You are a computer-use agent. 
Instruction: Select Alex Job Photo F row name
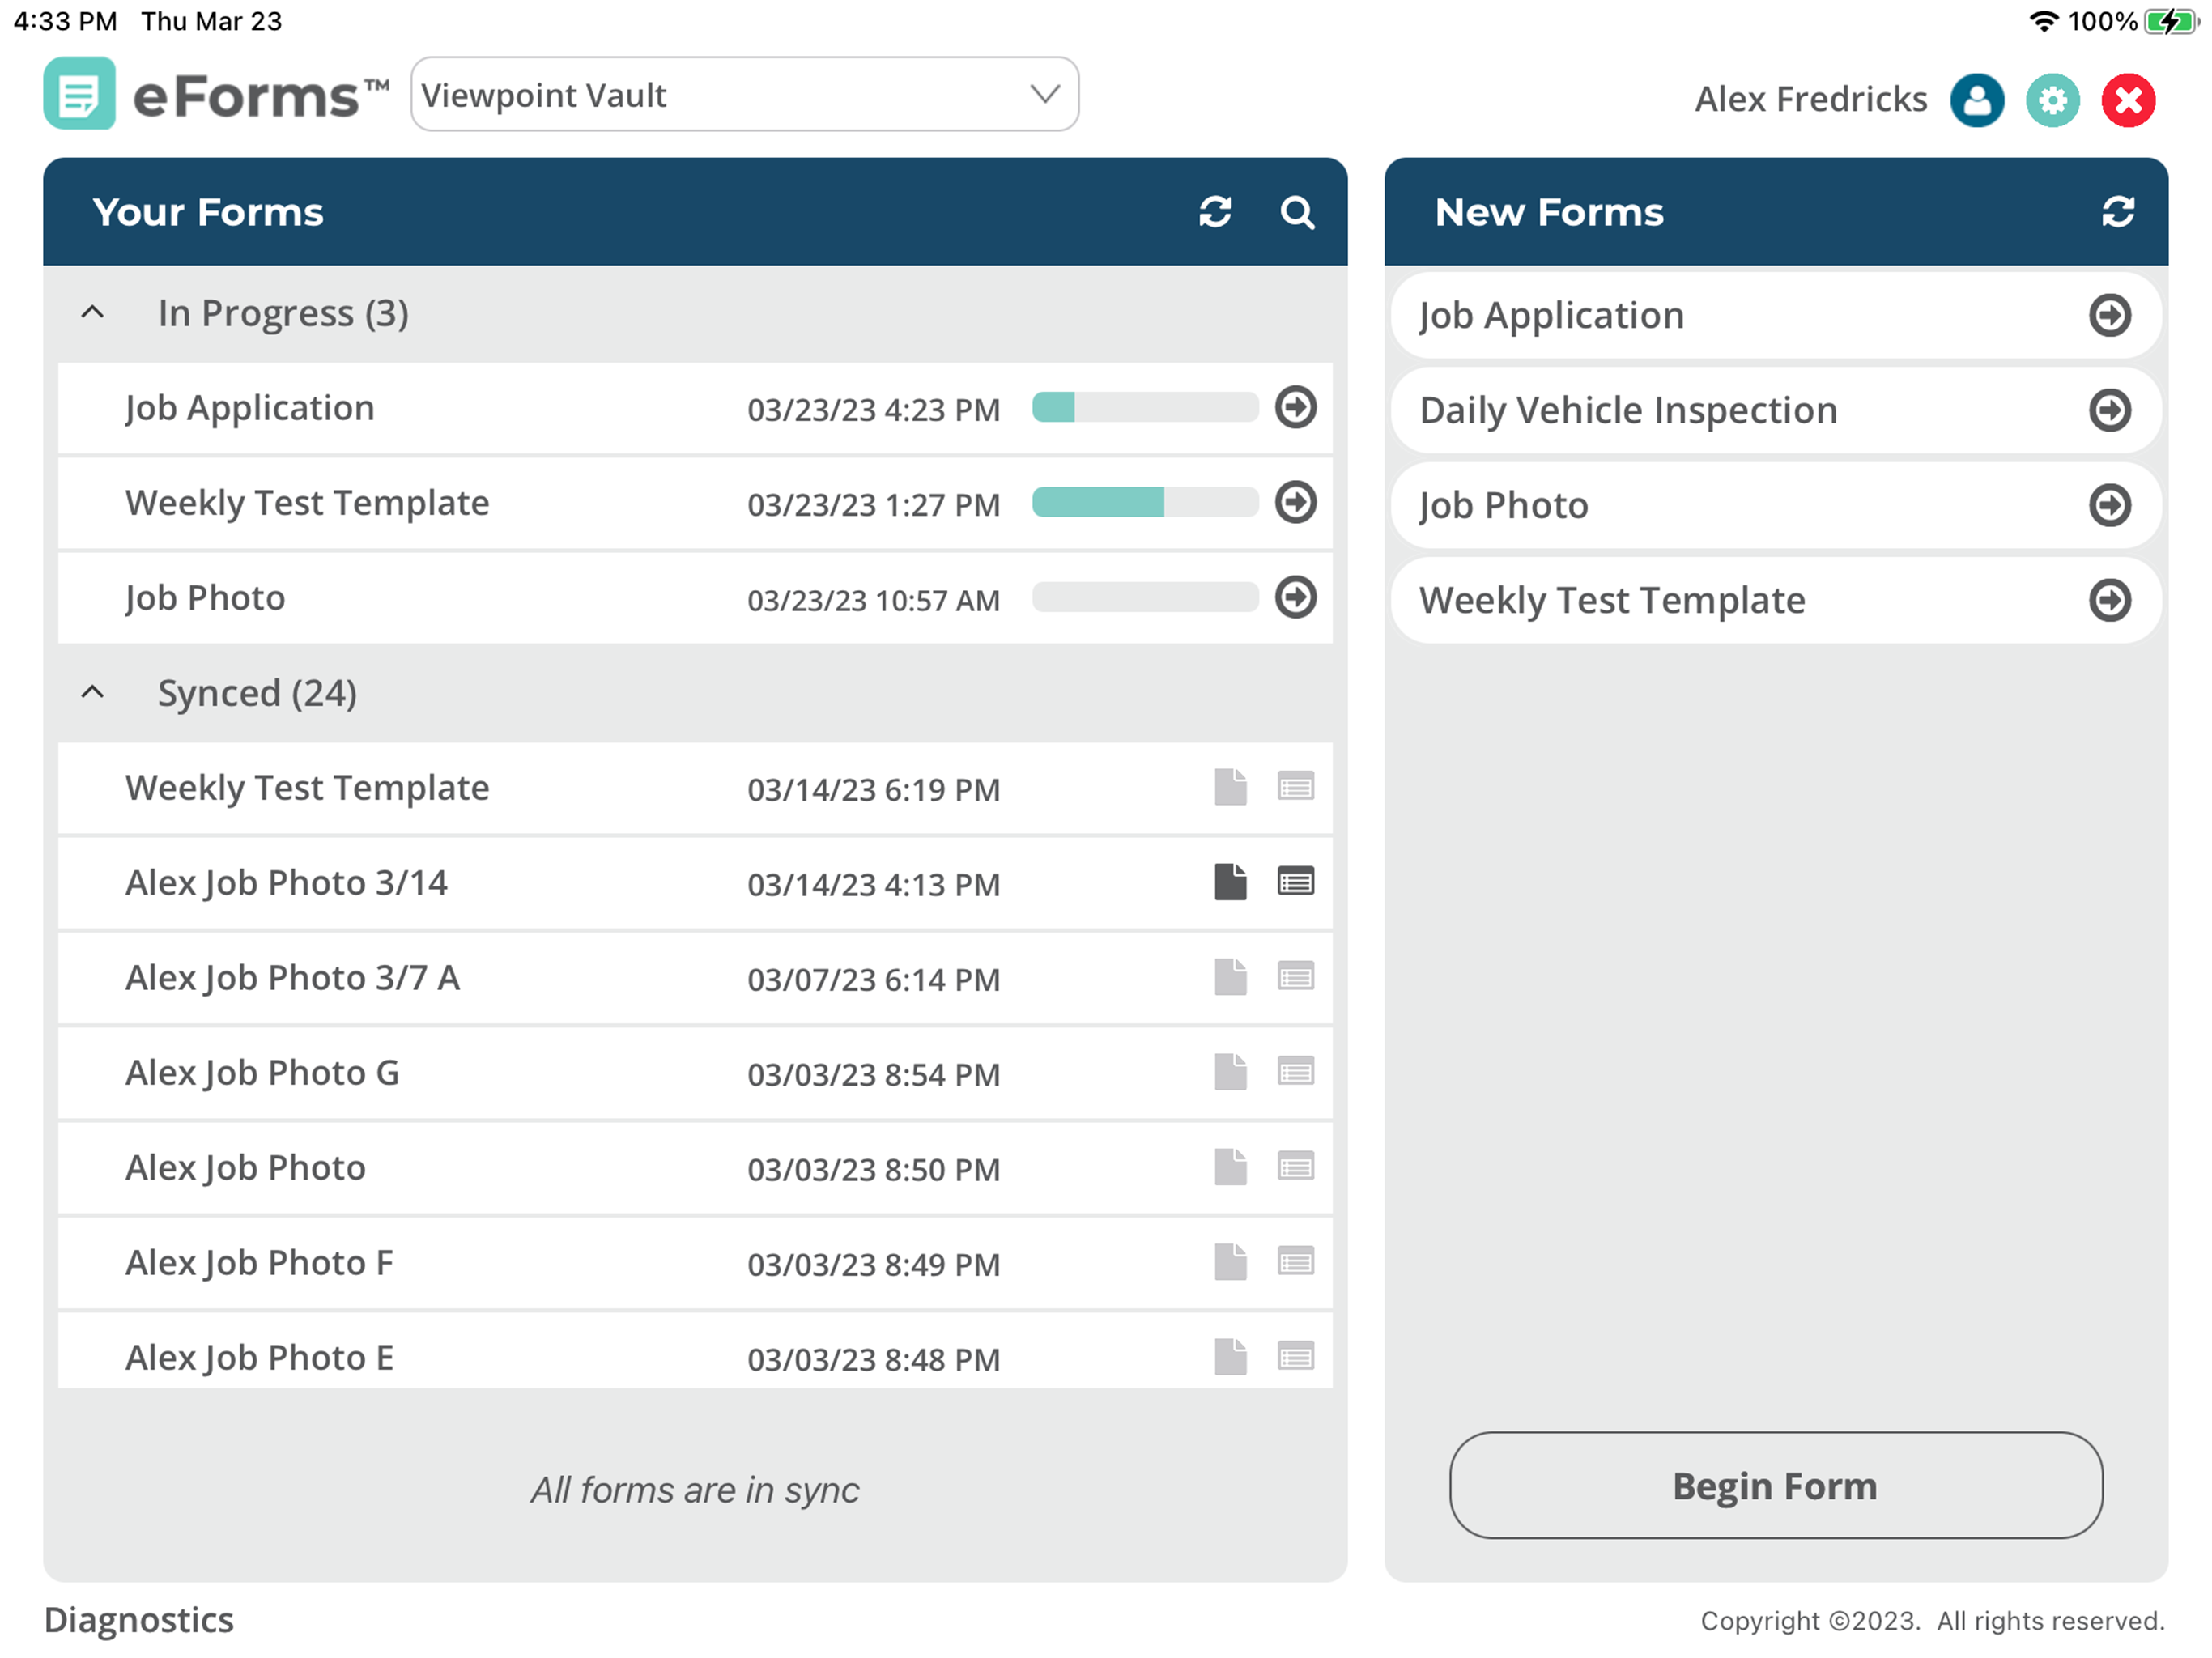coord(259,1263)
